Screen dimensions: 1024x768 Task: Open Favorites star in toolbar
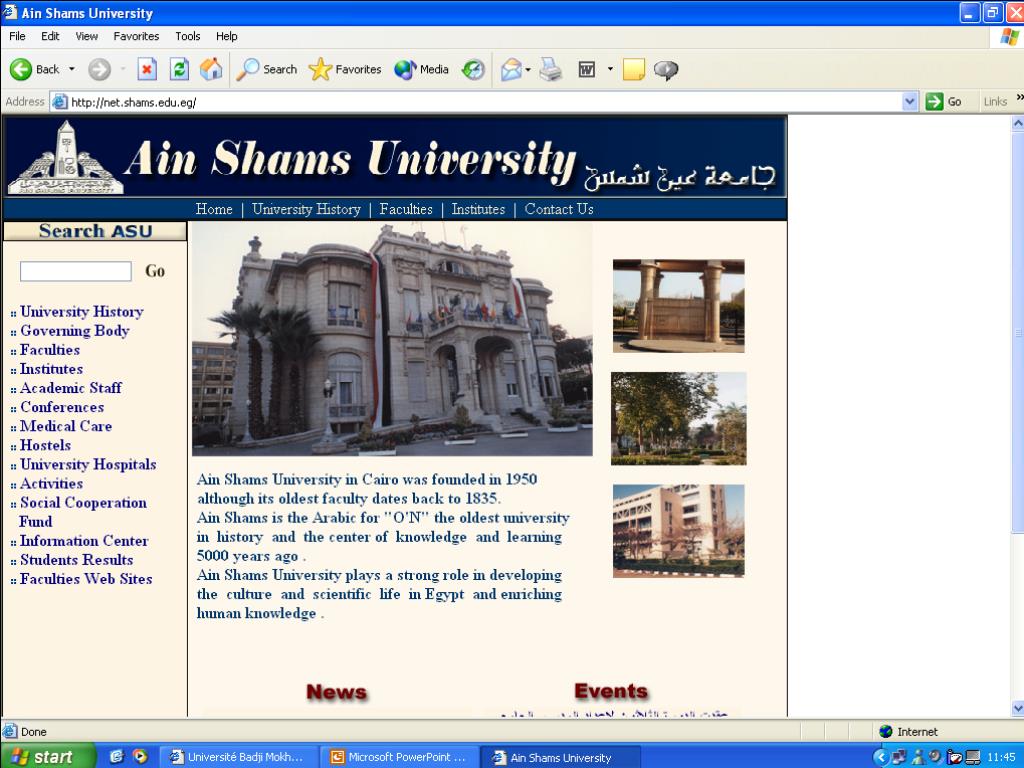tap(345, 69)
